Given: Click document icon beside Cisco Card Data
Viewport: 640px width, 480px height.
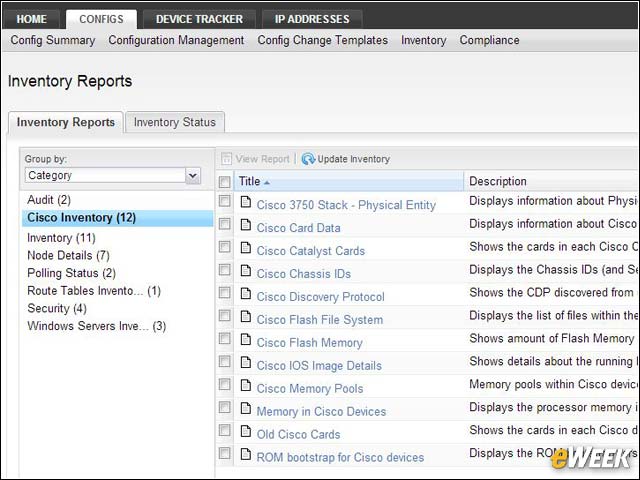Looking at the screenshot, I should (x=245, y=224).
